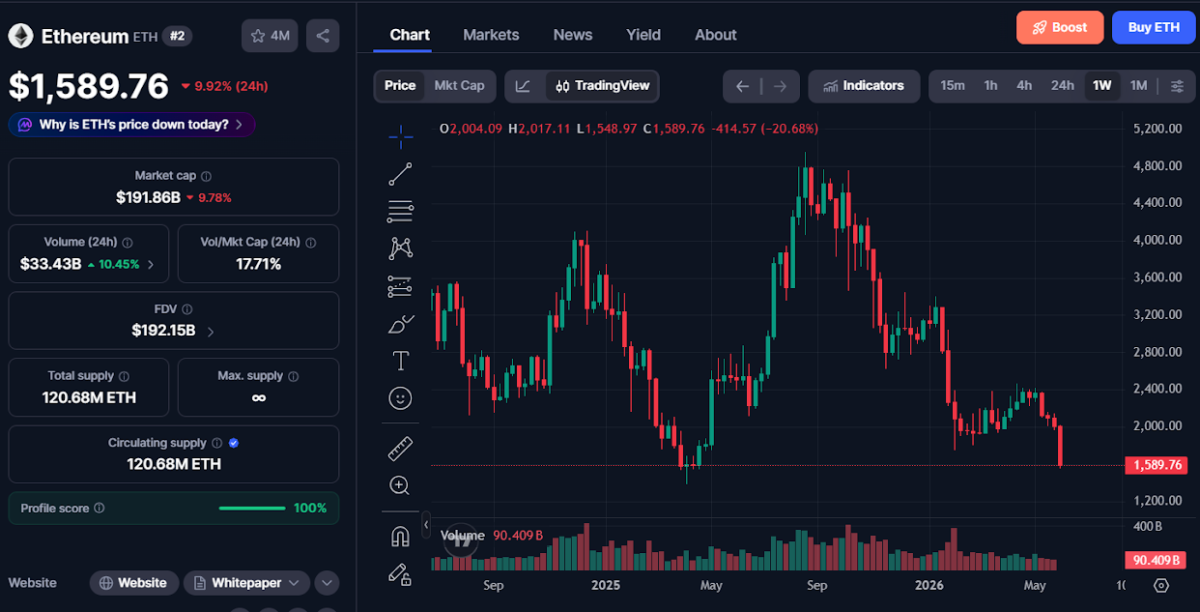Viewport: 1200px width, 612px height.
Task: Click info icon beside Profile score
Action: point(99,509)
